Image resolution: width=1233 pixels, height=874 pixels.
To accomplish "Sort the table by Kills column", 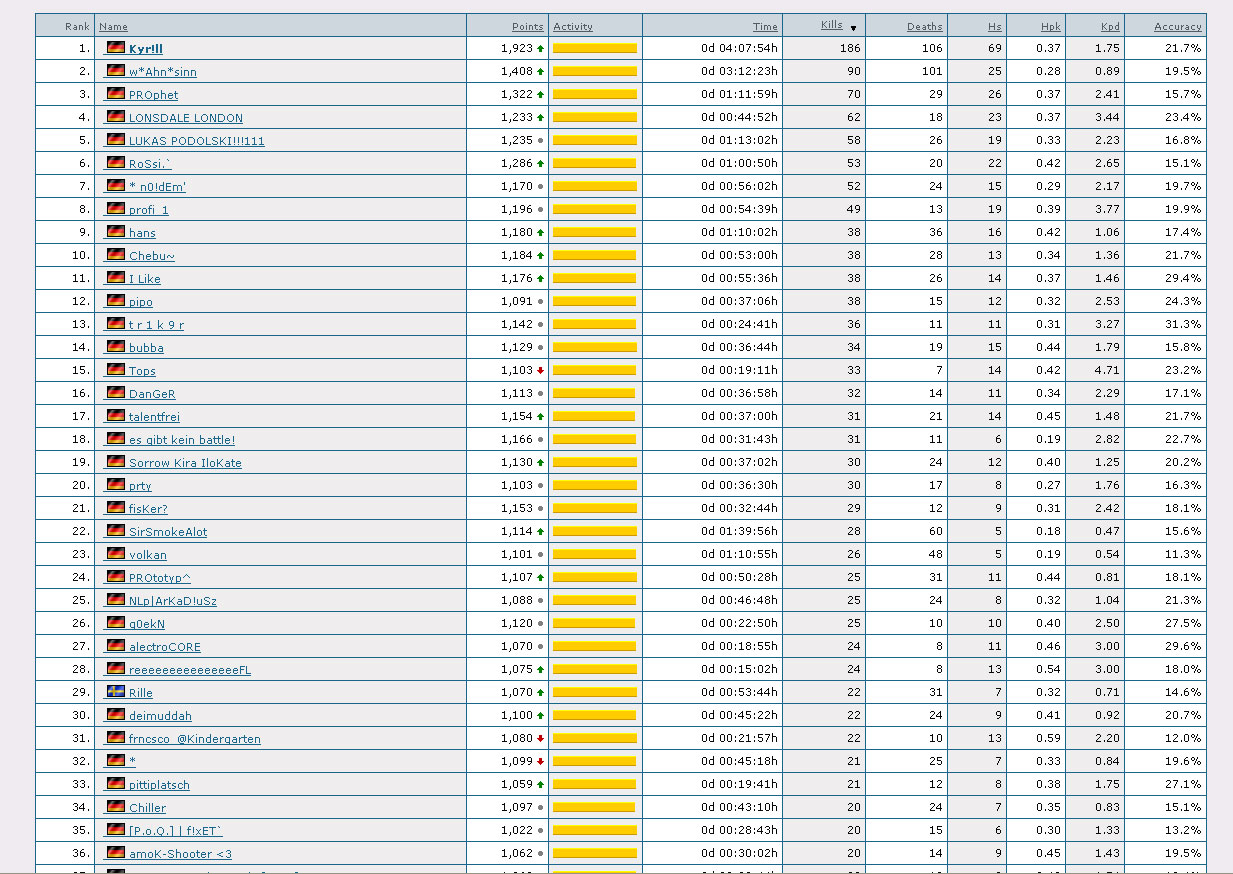I will (831, 26).
